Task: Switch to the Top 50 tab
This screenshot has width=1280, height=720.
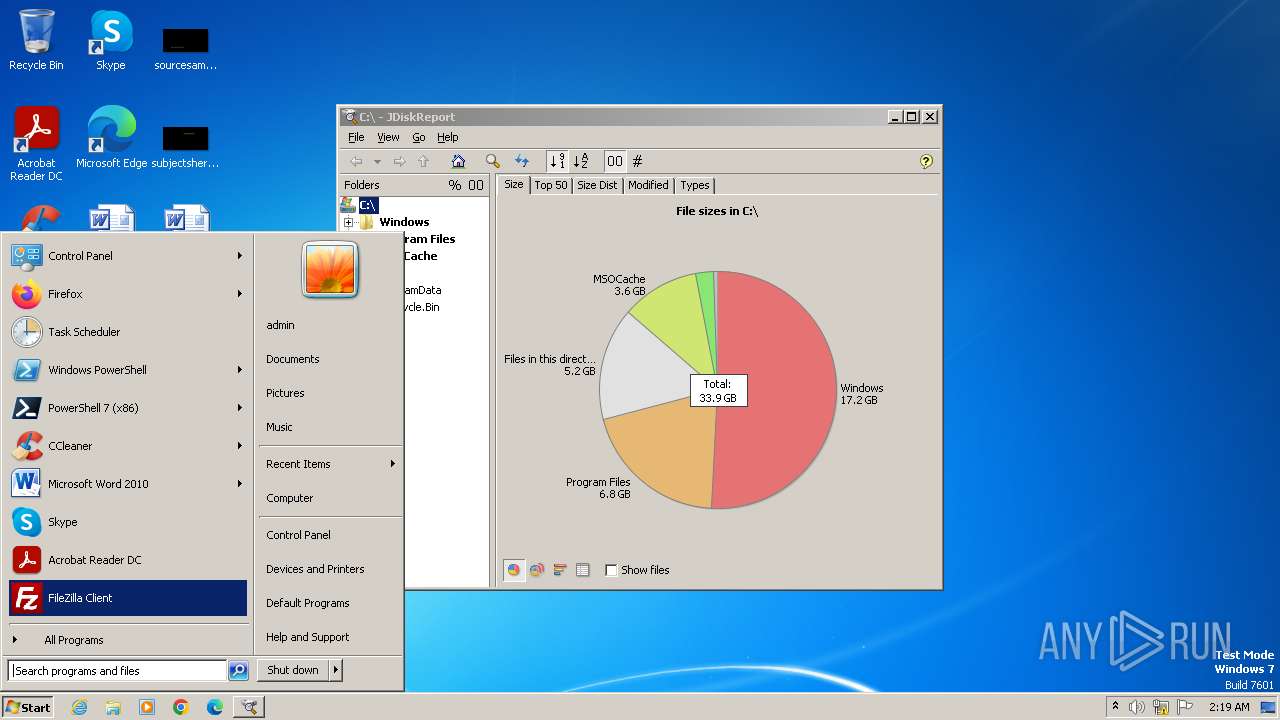Action: (x=550, y=185)
